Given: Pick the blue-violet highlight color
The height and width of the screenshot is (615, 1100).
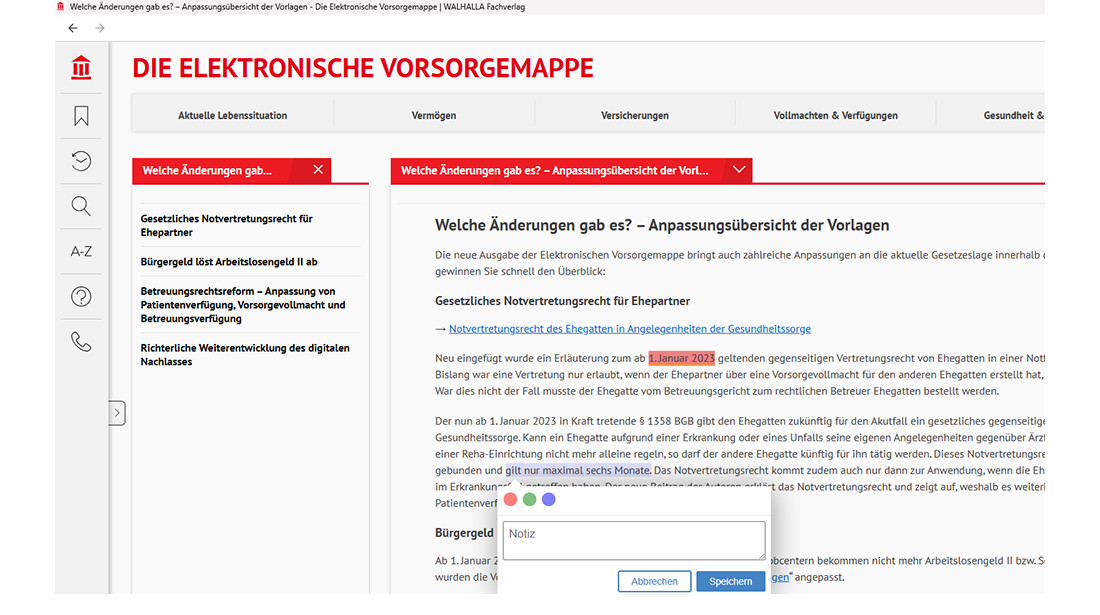Looking at the screenshot, I should click(549, 499).
